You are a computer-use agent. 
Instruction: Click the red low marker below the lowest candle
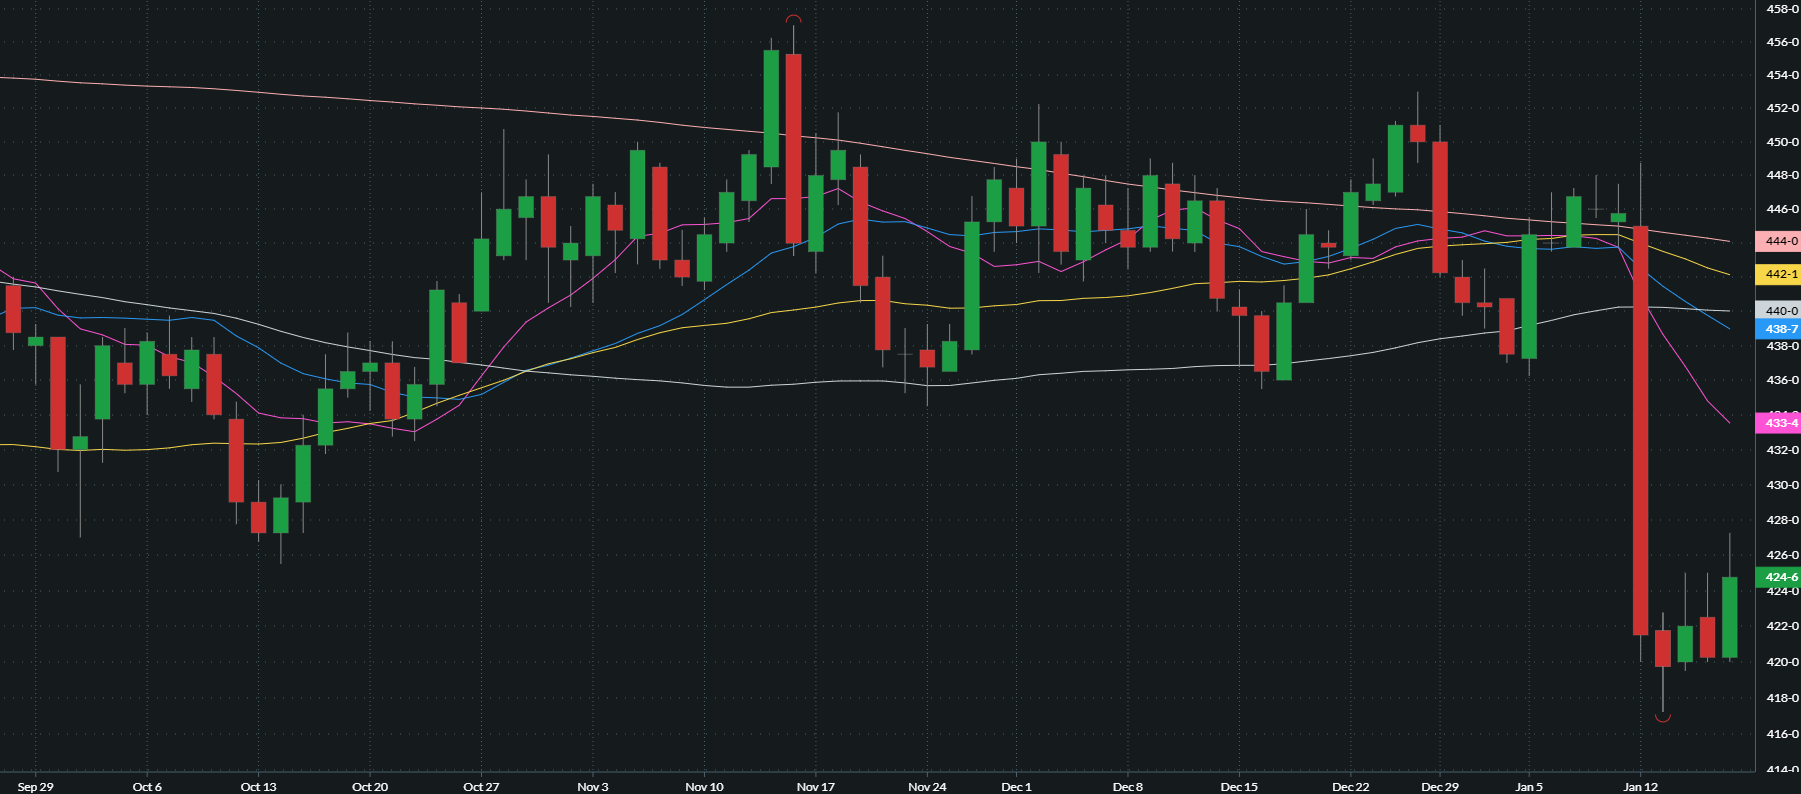tap(1662, 717)
